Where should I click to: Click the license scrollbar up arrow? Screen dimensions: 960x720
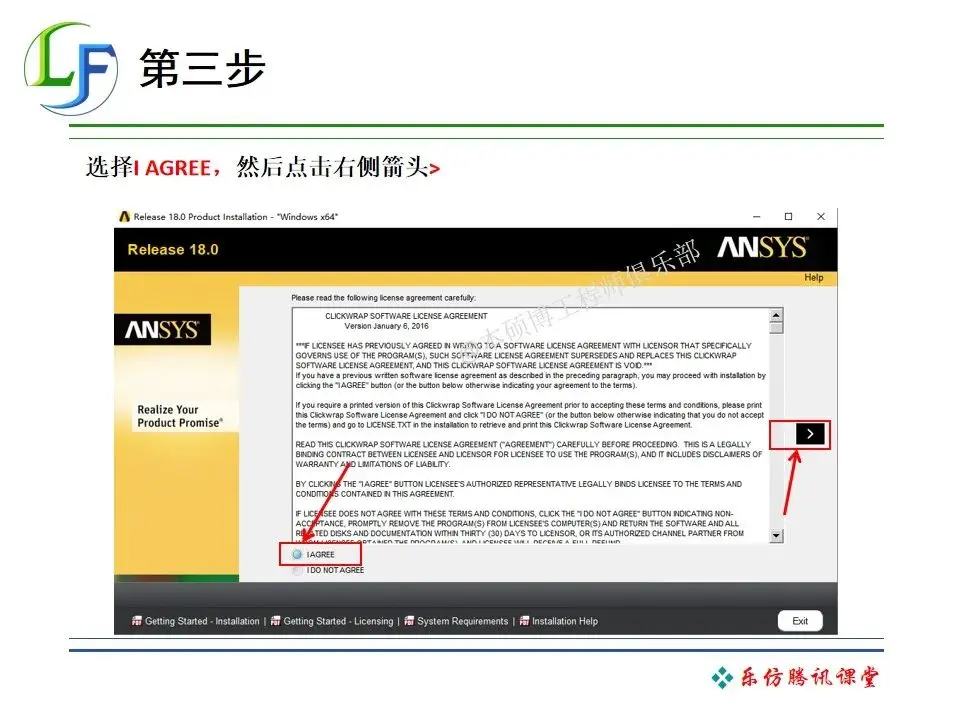point(776,315)
